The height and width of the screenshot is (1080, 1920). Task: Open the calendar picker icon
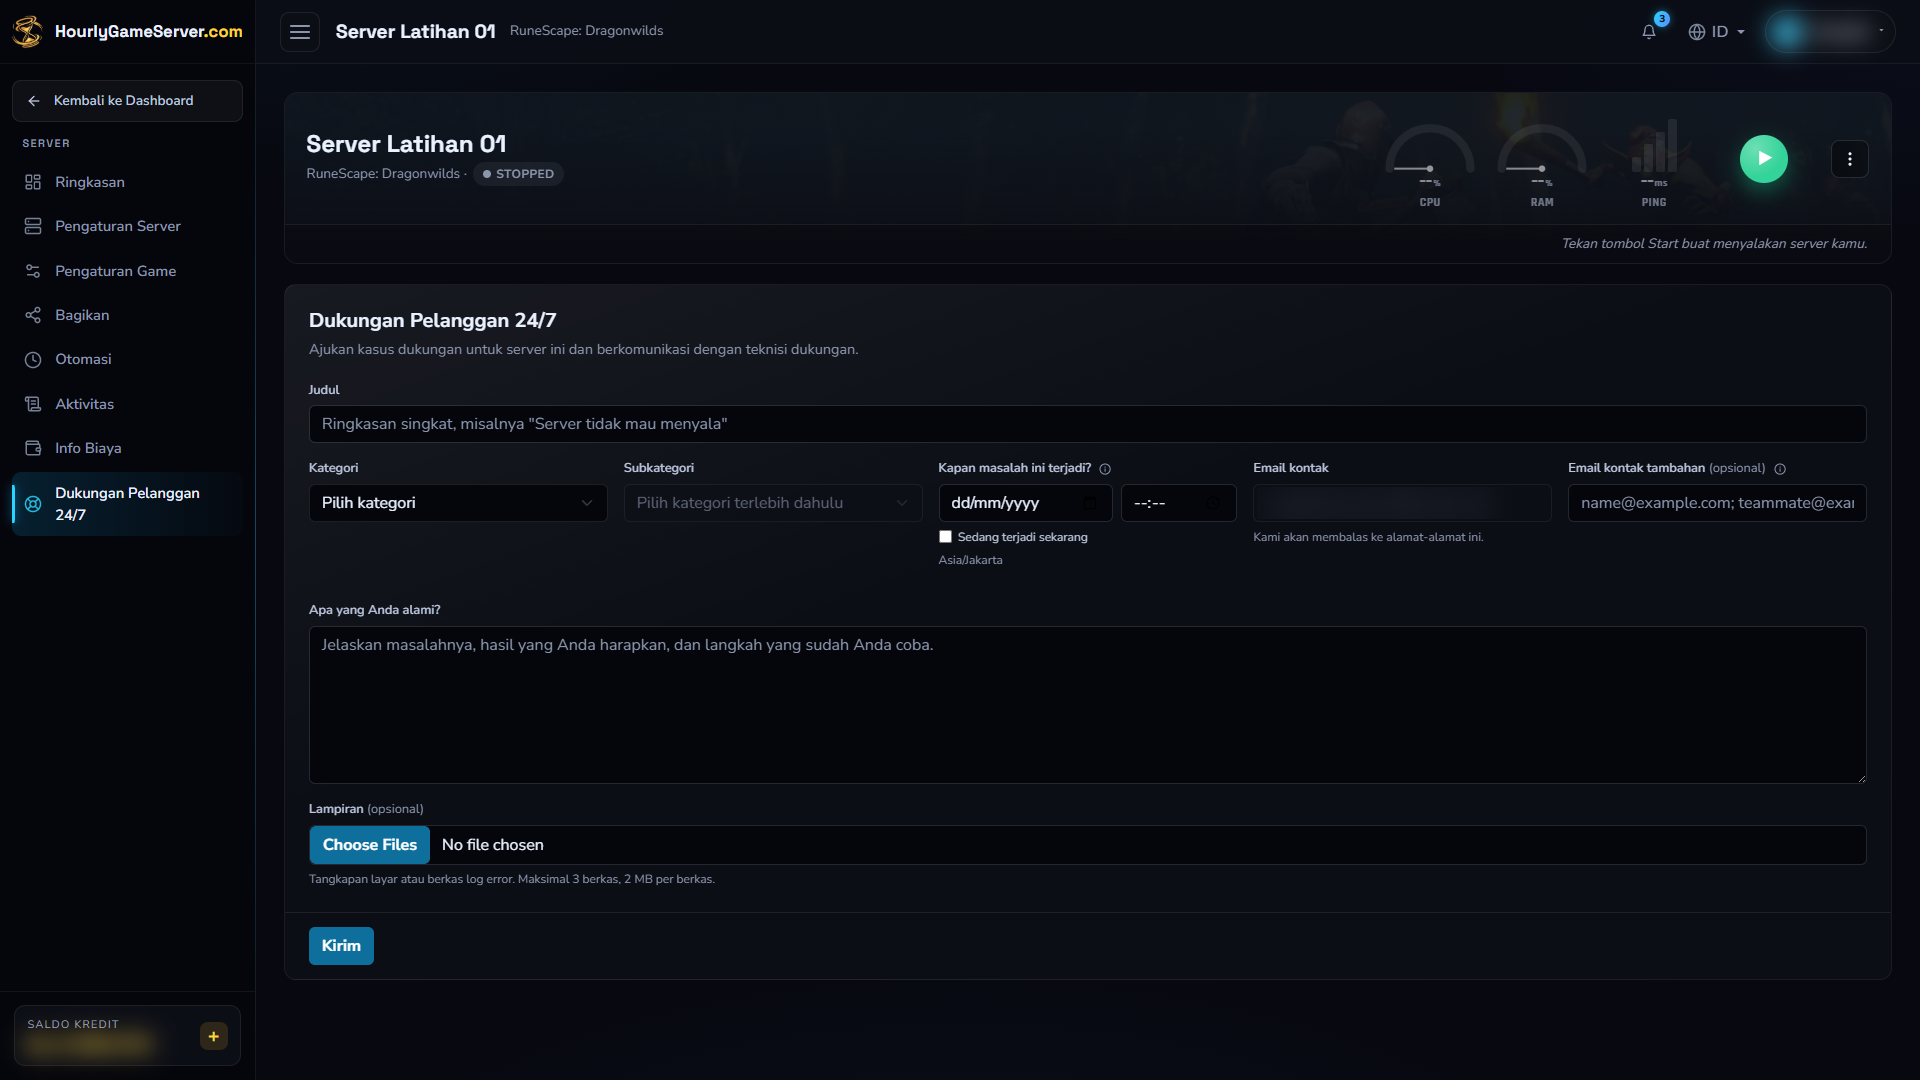click(1090, 503)
